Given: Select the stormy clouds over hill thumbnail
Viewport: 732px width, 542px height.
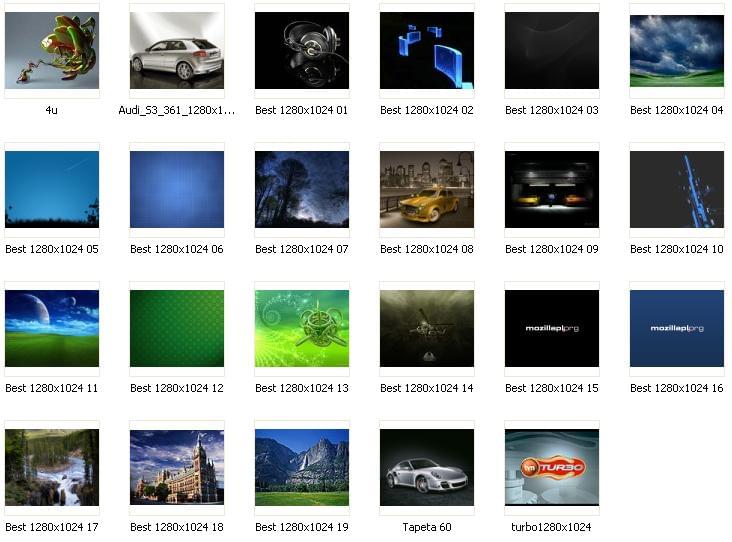Looking at the screenshot, I should pos(677,50).
